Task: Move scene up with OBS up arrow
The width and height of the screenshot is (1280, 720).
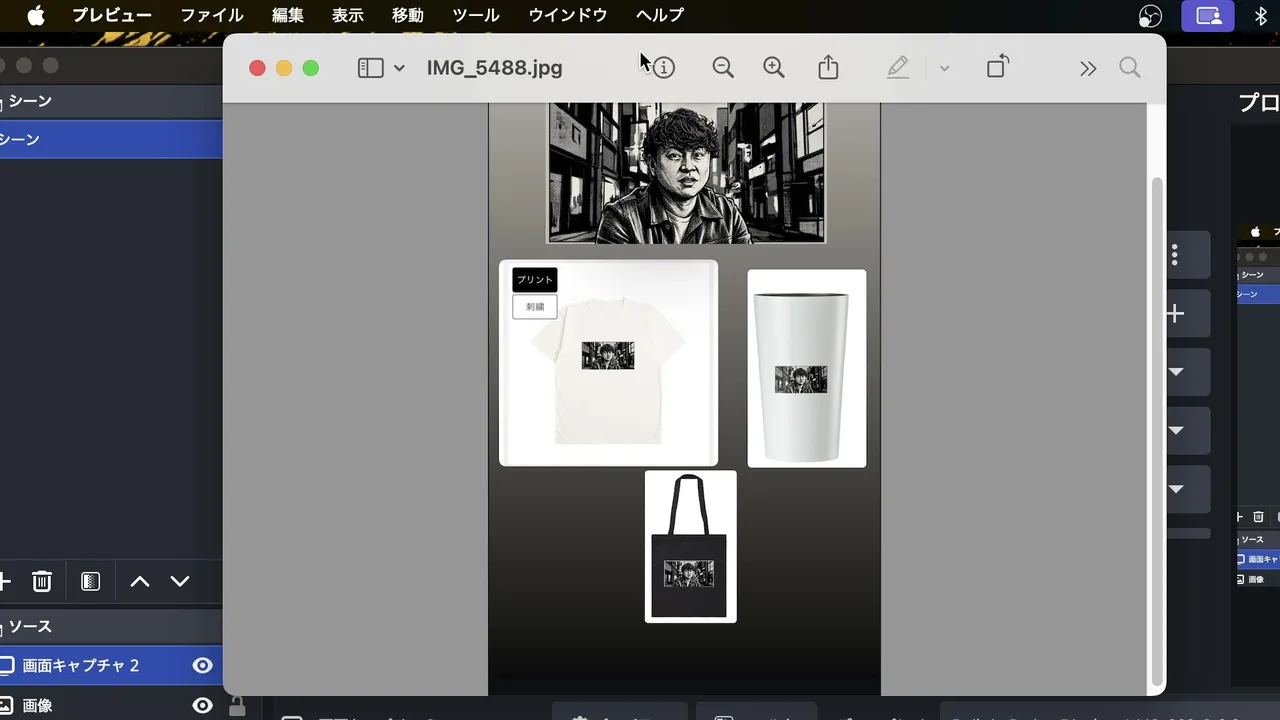Action: 140,581
